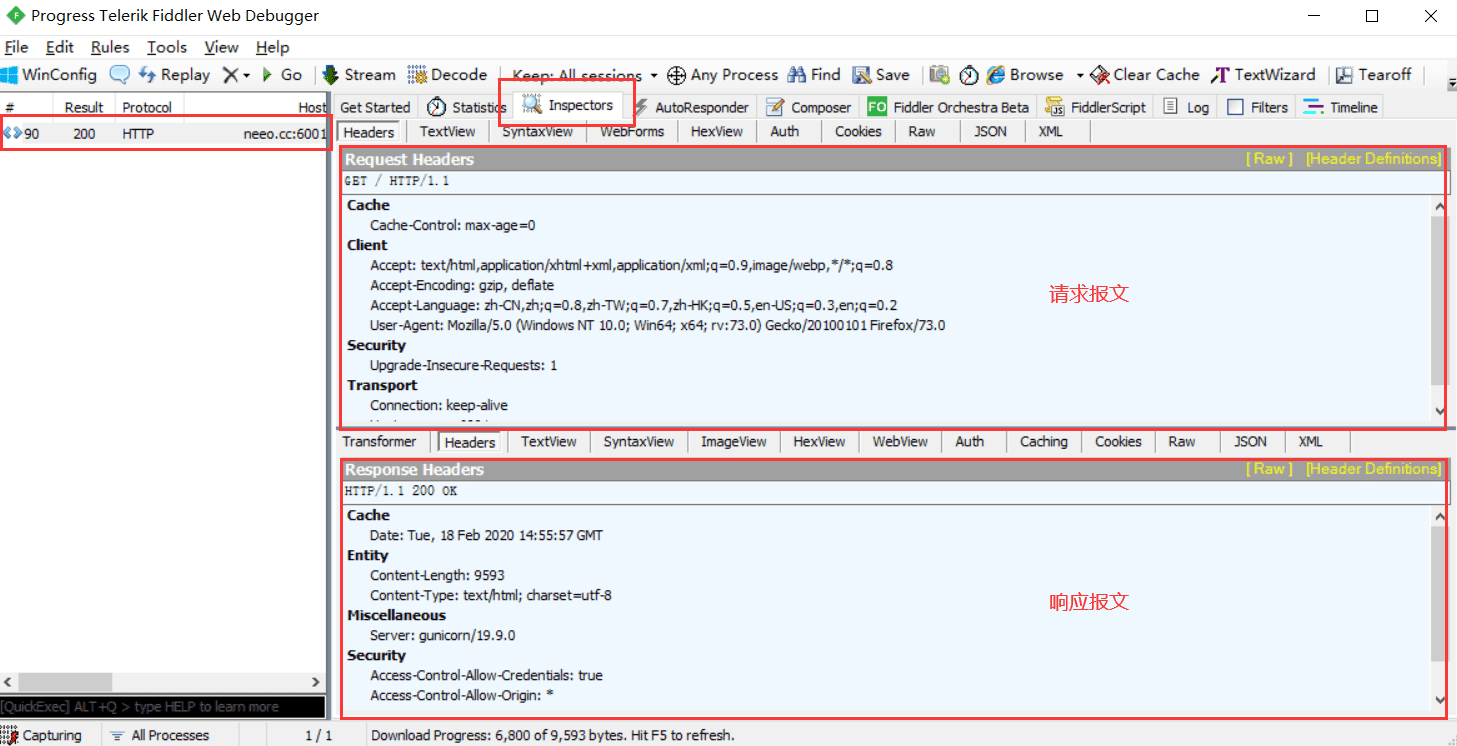Viewport: 1457px width, 746px height.
Task: Click All Processes filter in status bar
Action: click(159, 735)
